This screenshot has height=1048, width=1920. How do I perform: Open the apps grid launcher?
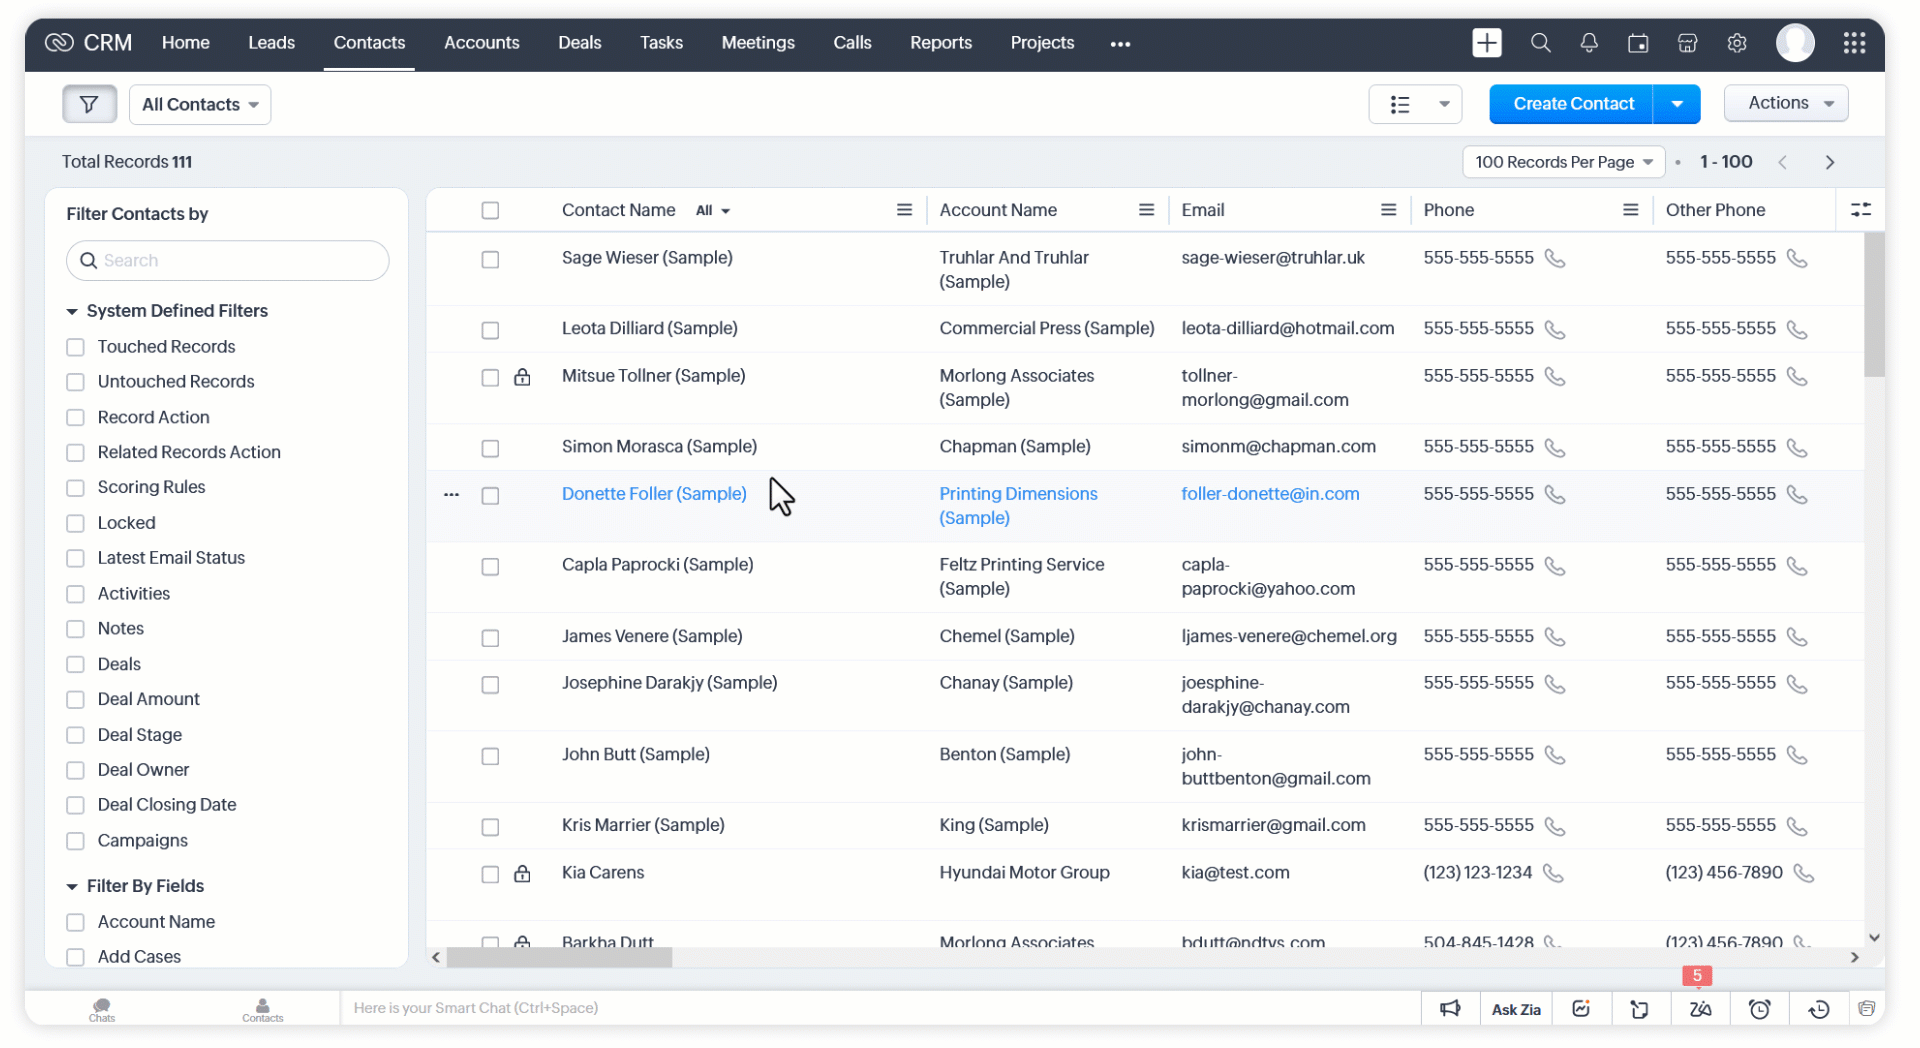pyautogui.click(x=1854, y=43)
